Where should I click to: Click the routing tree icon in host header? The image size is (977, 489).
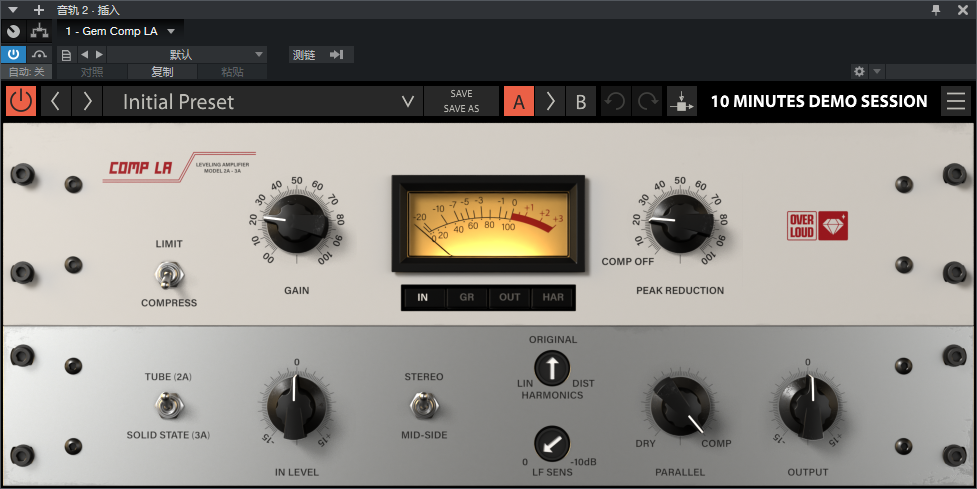point(40,31)
